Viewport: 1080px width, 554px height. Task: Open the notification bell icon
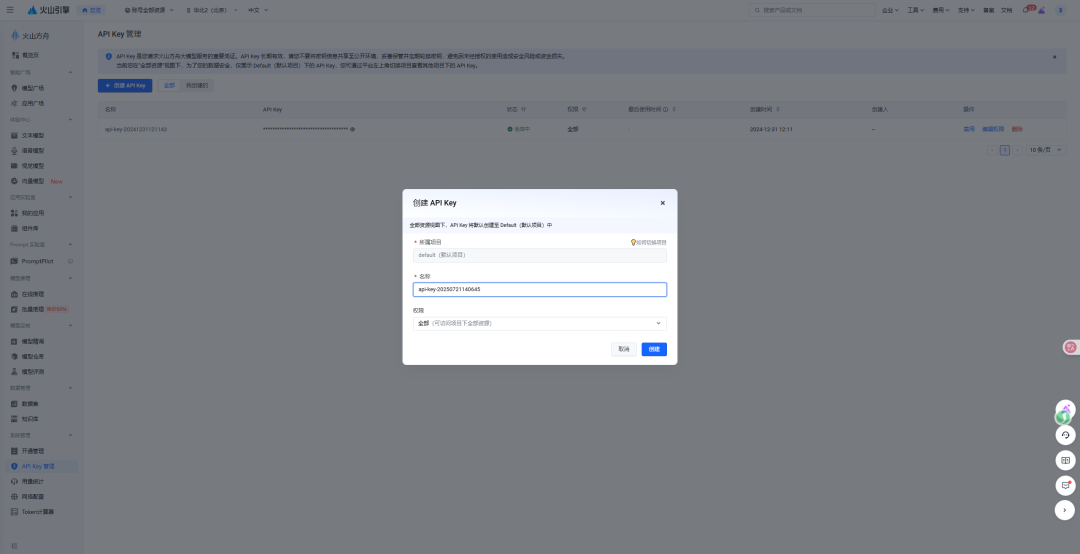(1026, 10)
